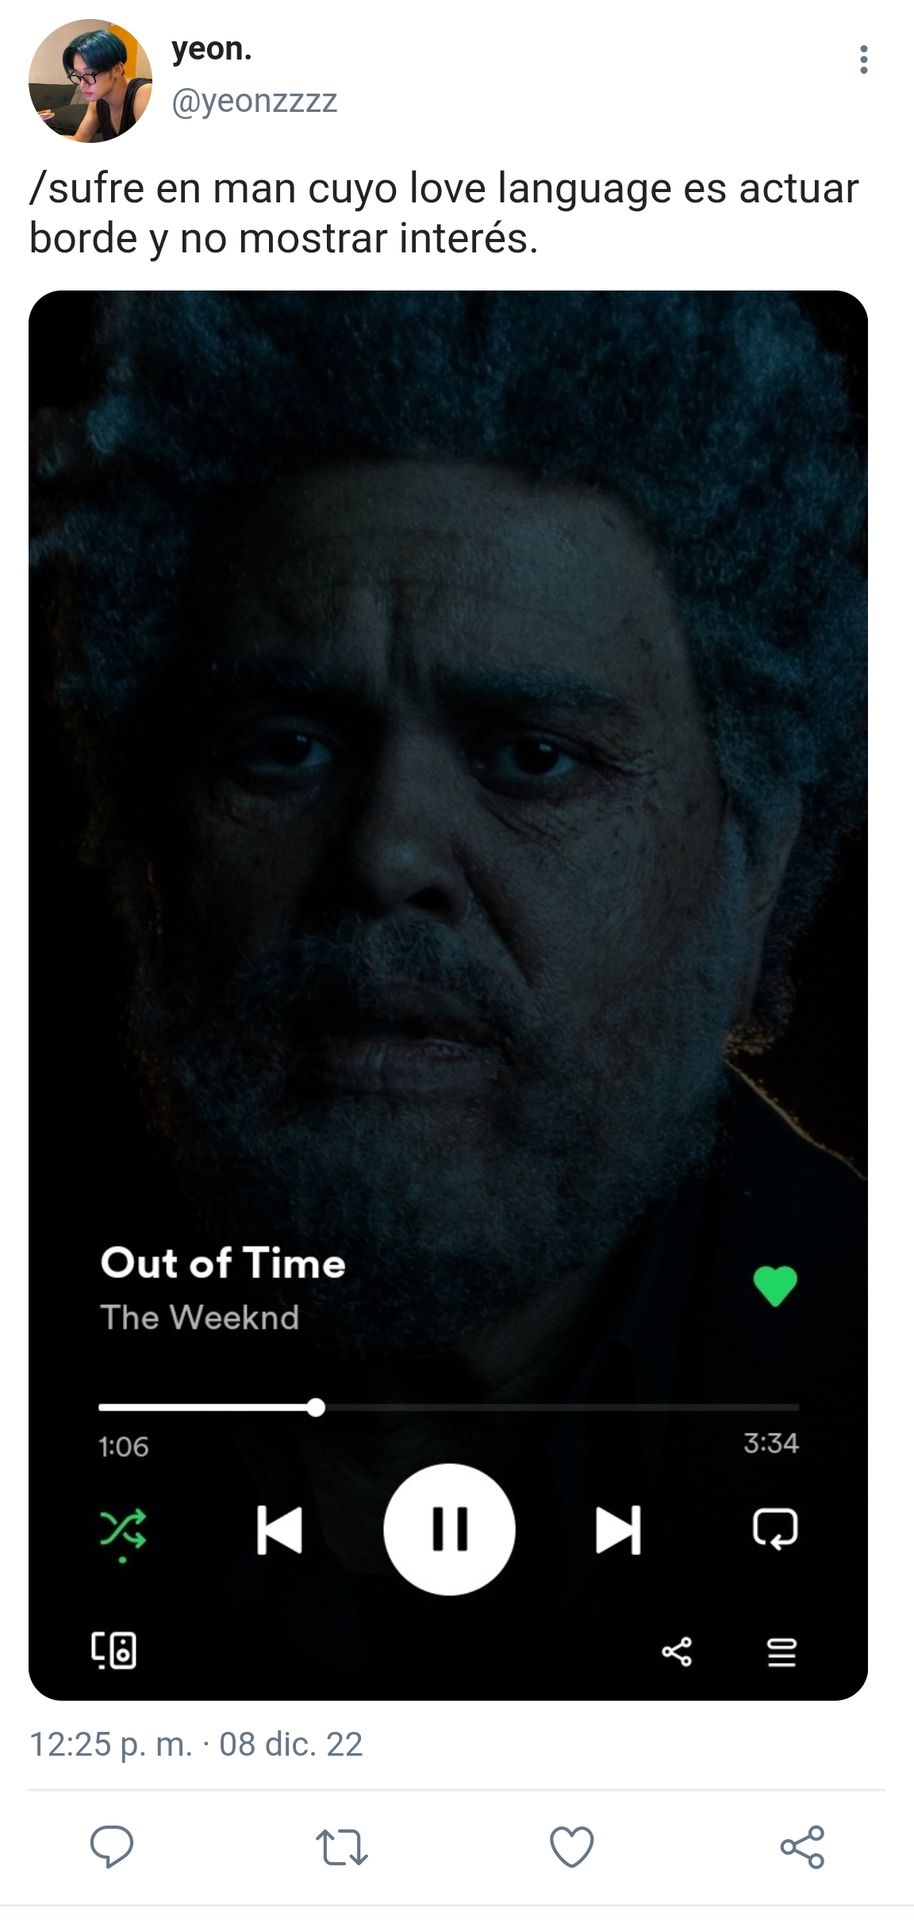Retweet using the retweet arrows icon

342,1847
